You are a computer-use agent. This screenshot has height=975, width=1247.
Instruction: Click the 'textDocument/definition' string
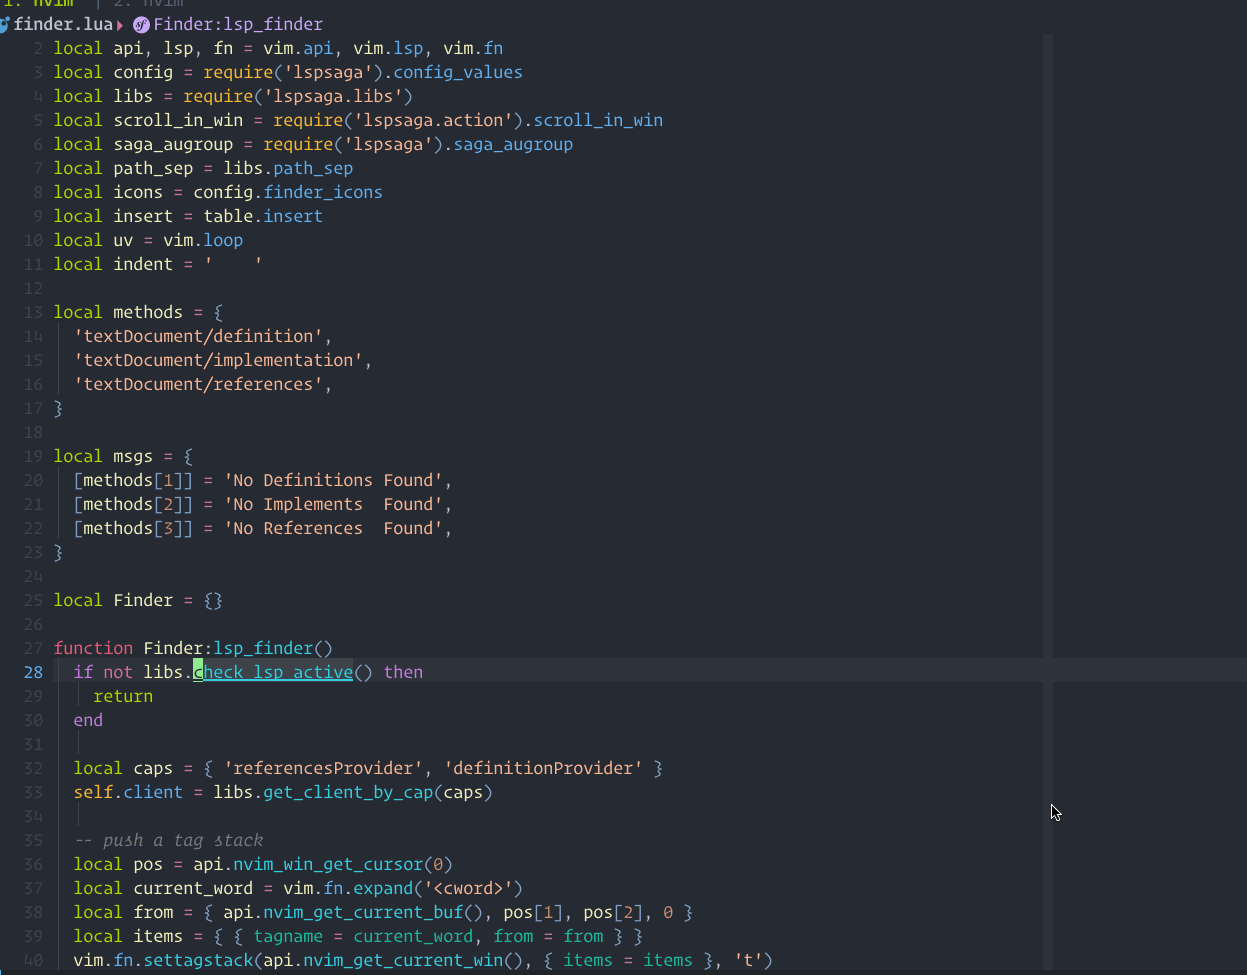click(198, 336)
